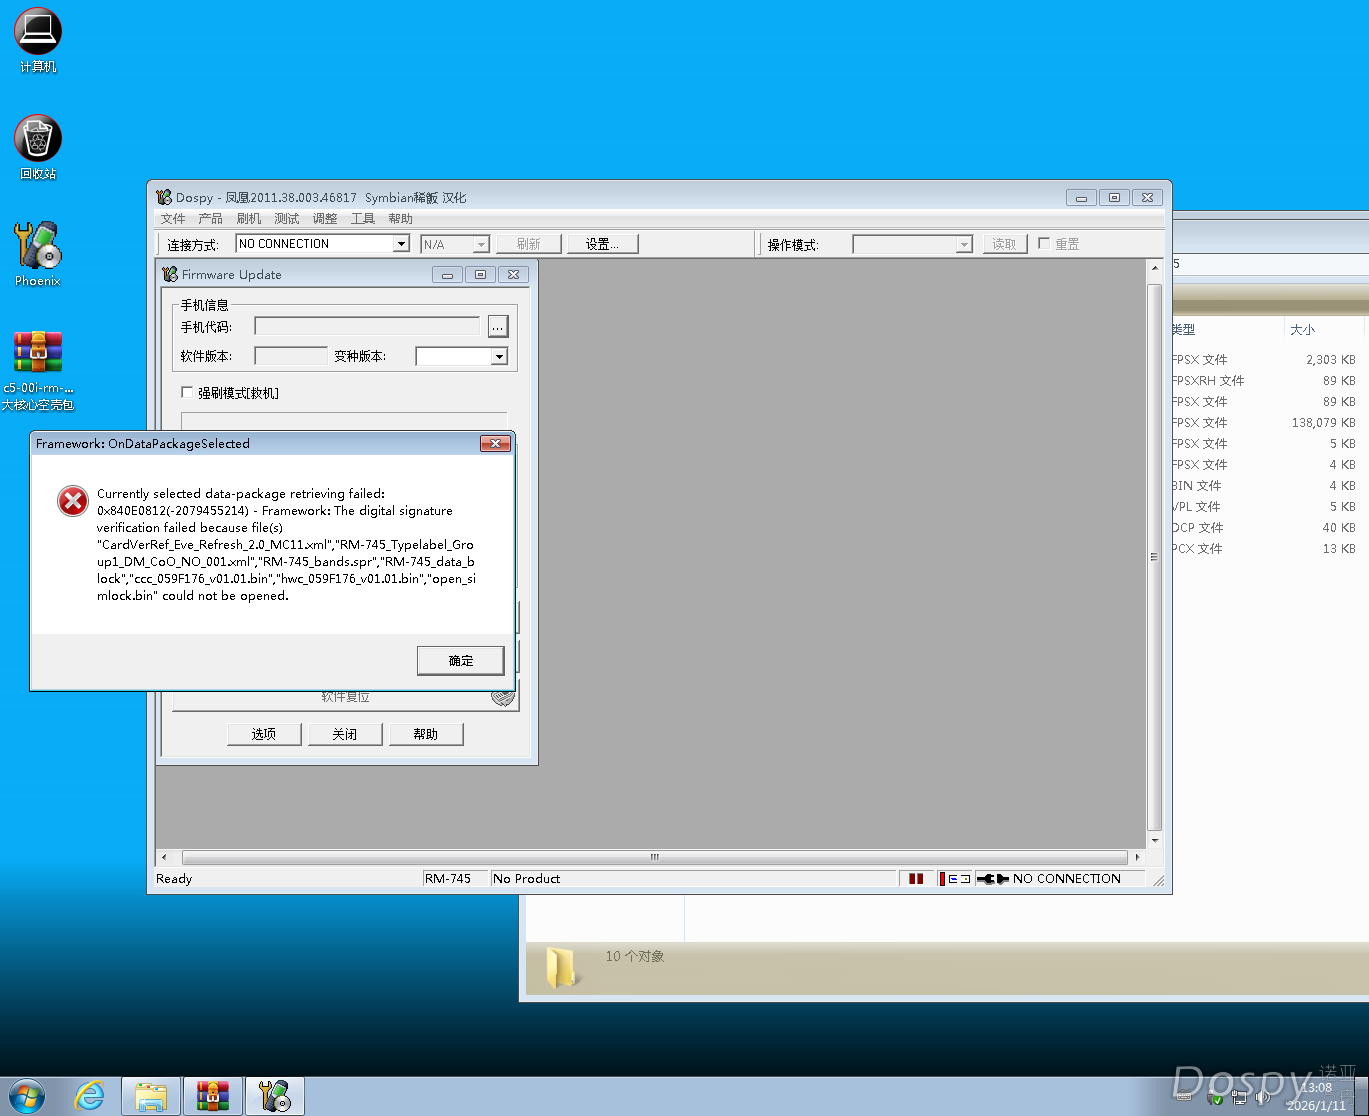Screen dimensions: 1369x1116
Task: Click the red pause indicator in the status bar
Action: pos(916,878)
